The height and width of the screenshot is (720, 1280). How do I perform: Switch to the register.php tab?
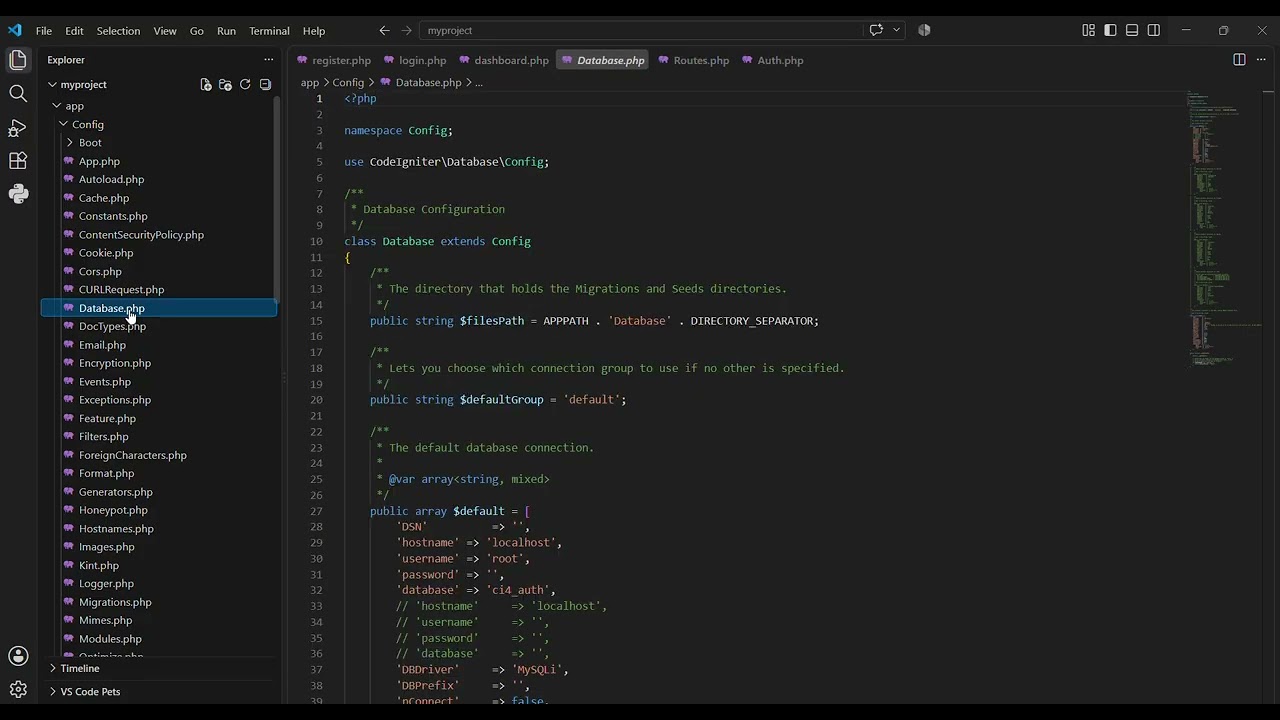coord(334,61)
